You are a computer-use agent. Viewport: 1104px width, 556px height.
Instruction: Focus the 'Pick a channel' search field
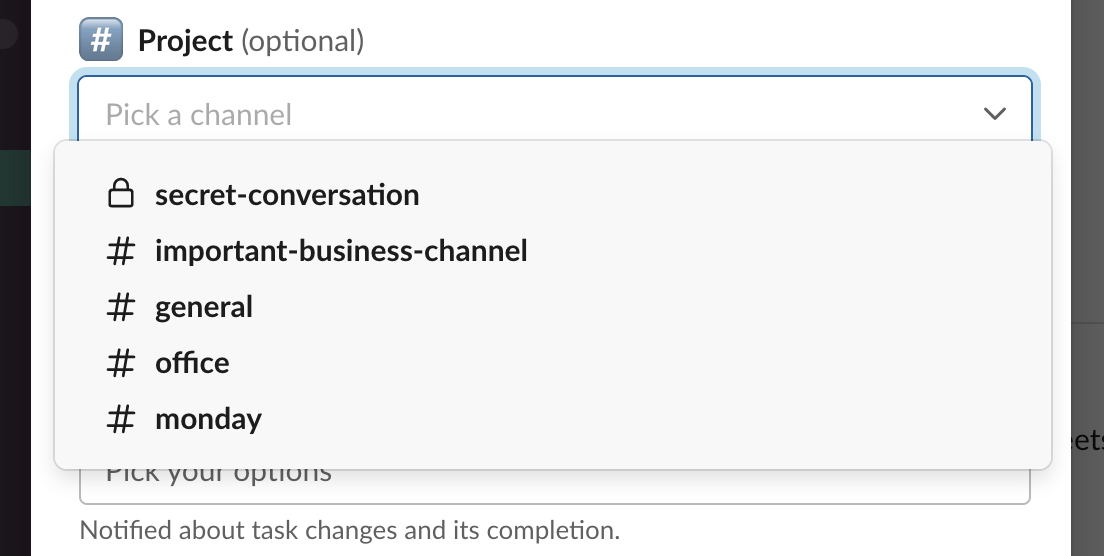pyautogui.click(x=500, y=114)
